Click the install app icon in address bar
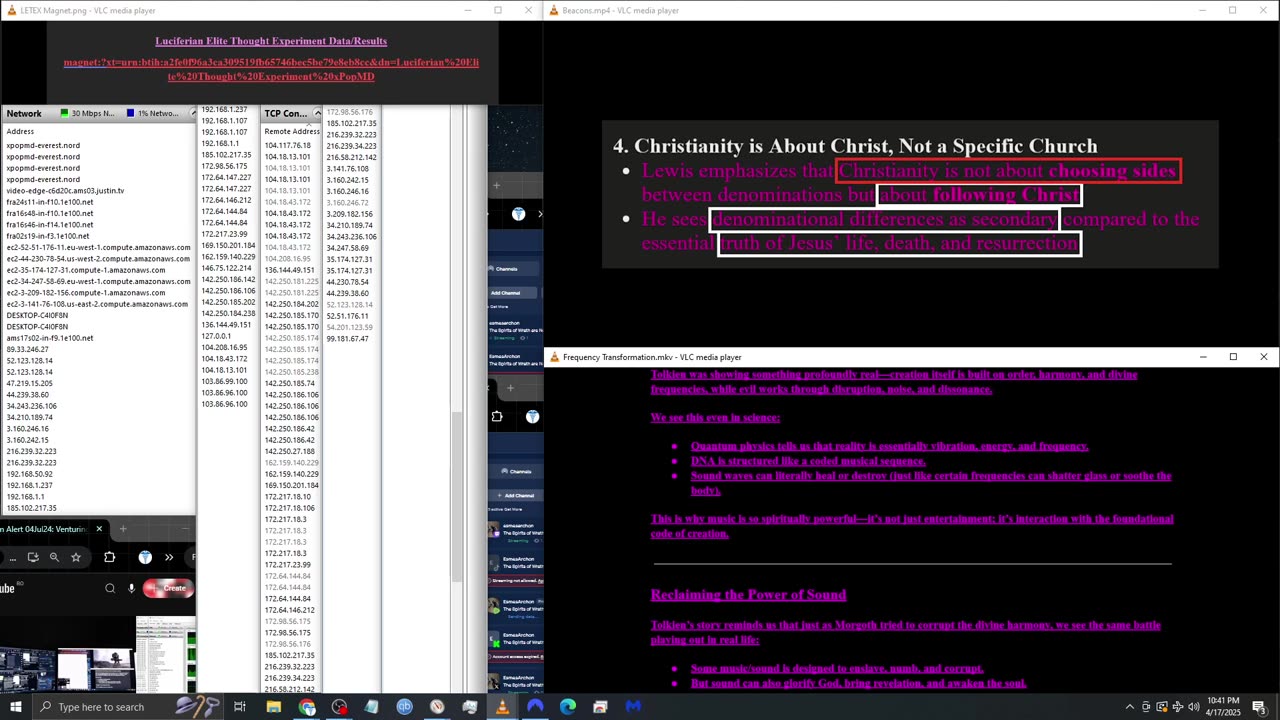The image size is (1280, 720). (x=33, y=557)
